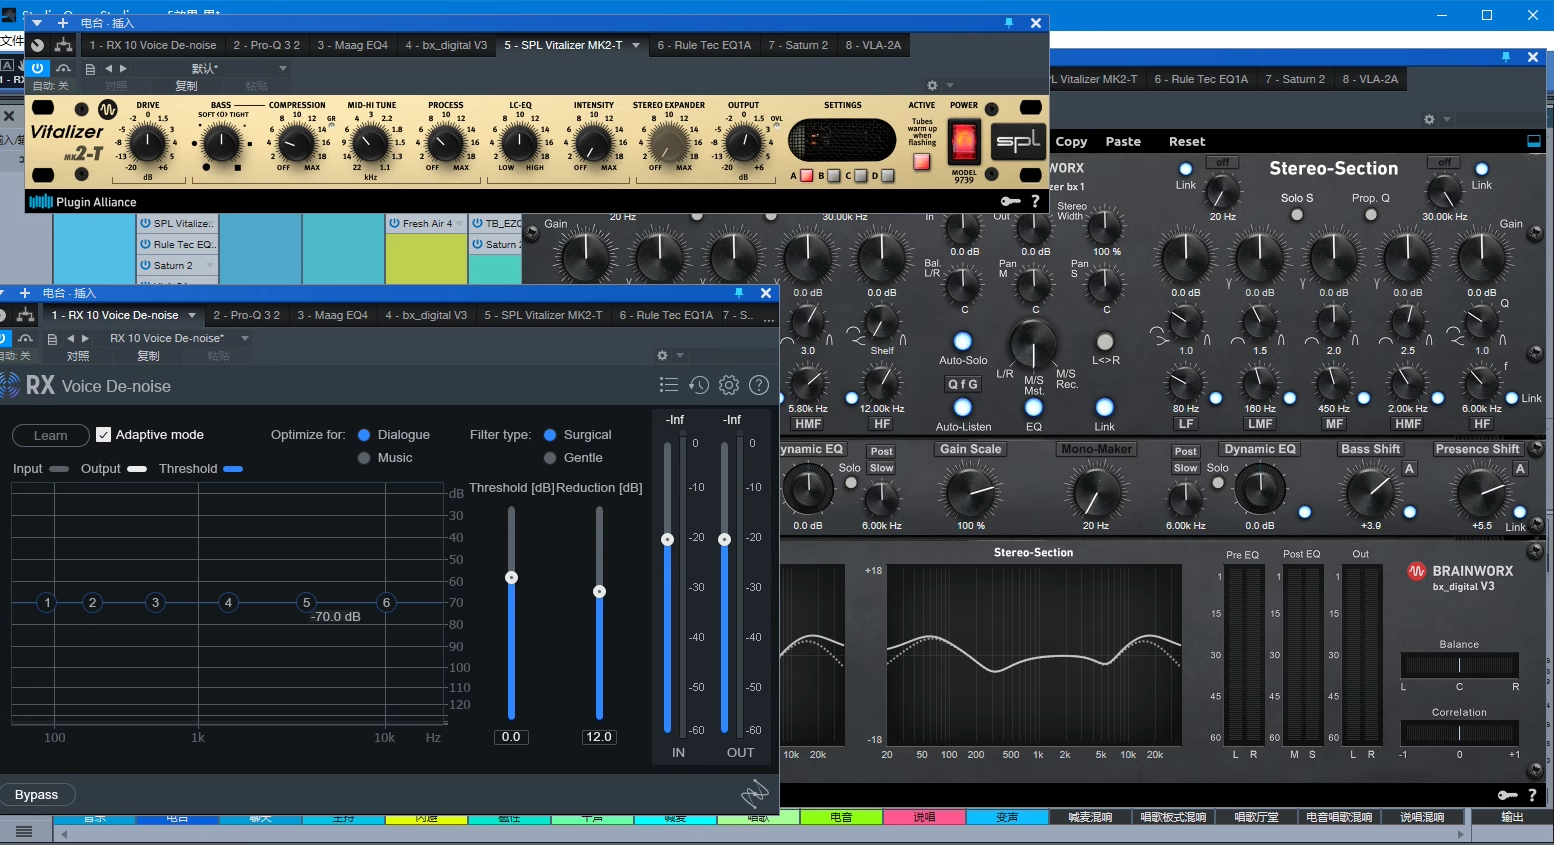Open the Vitalizer preset file icon
The width and height of the screenshot is (1554, 845).
[x=90, y=69]
